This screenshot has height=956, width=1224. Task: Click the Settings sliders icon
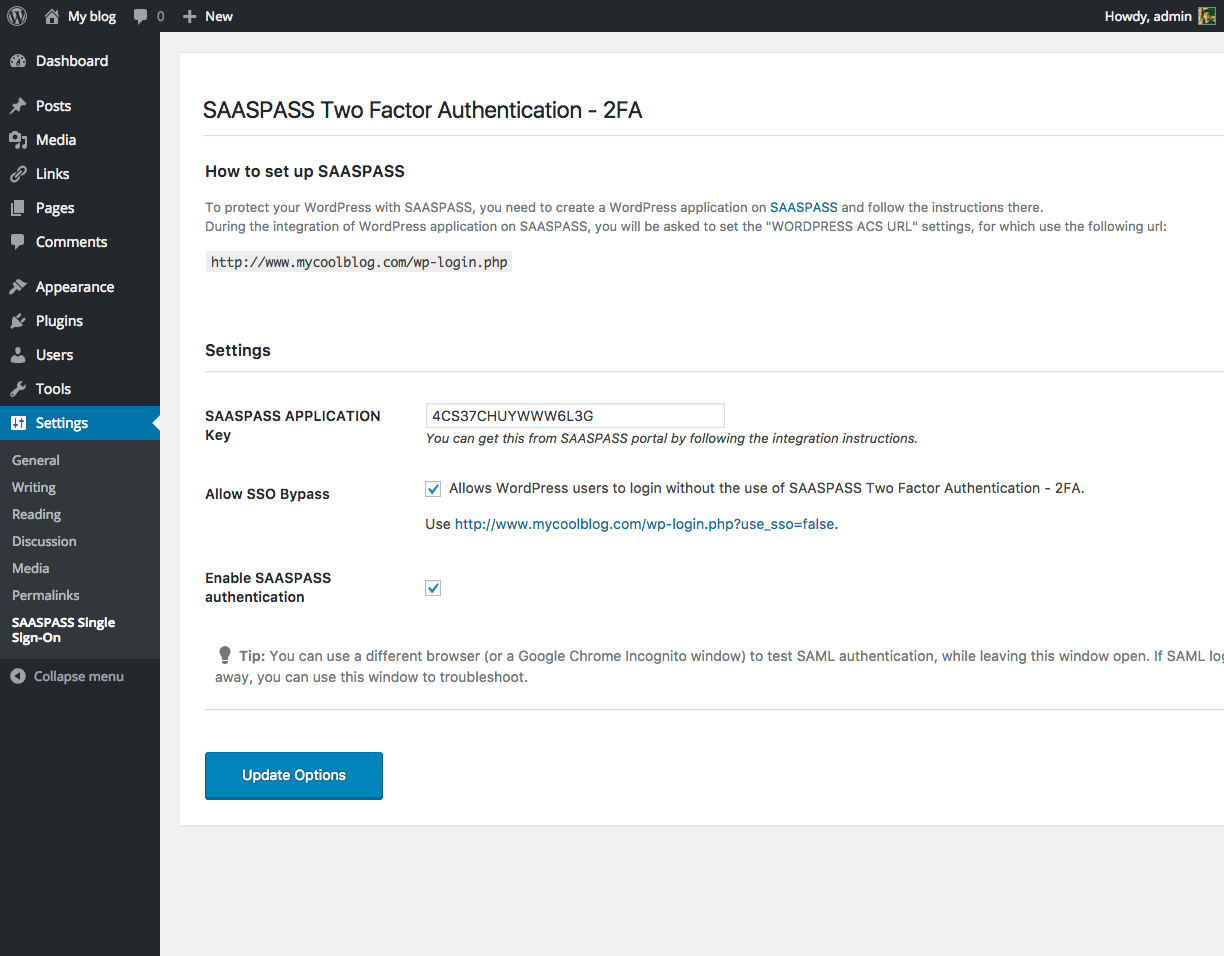coord(18,423)
